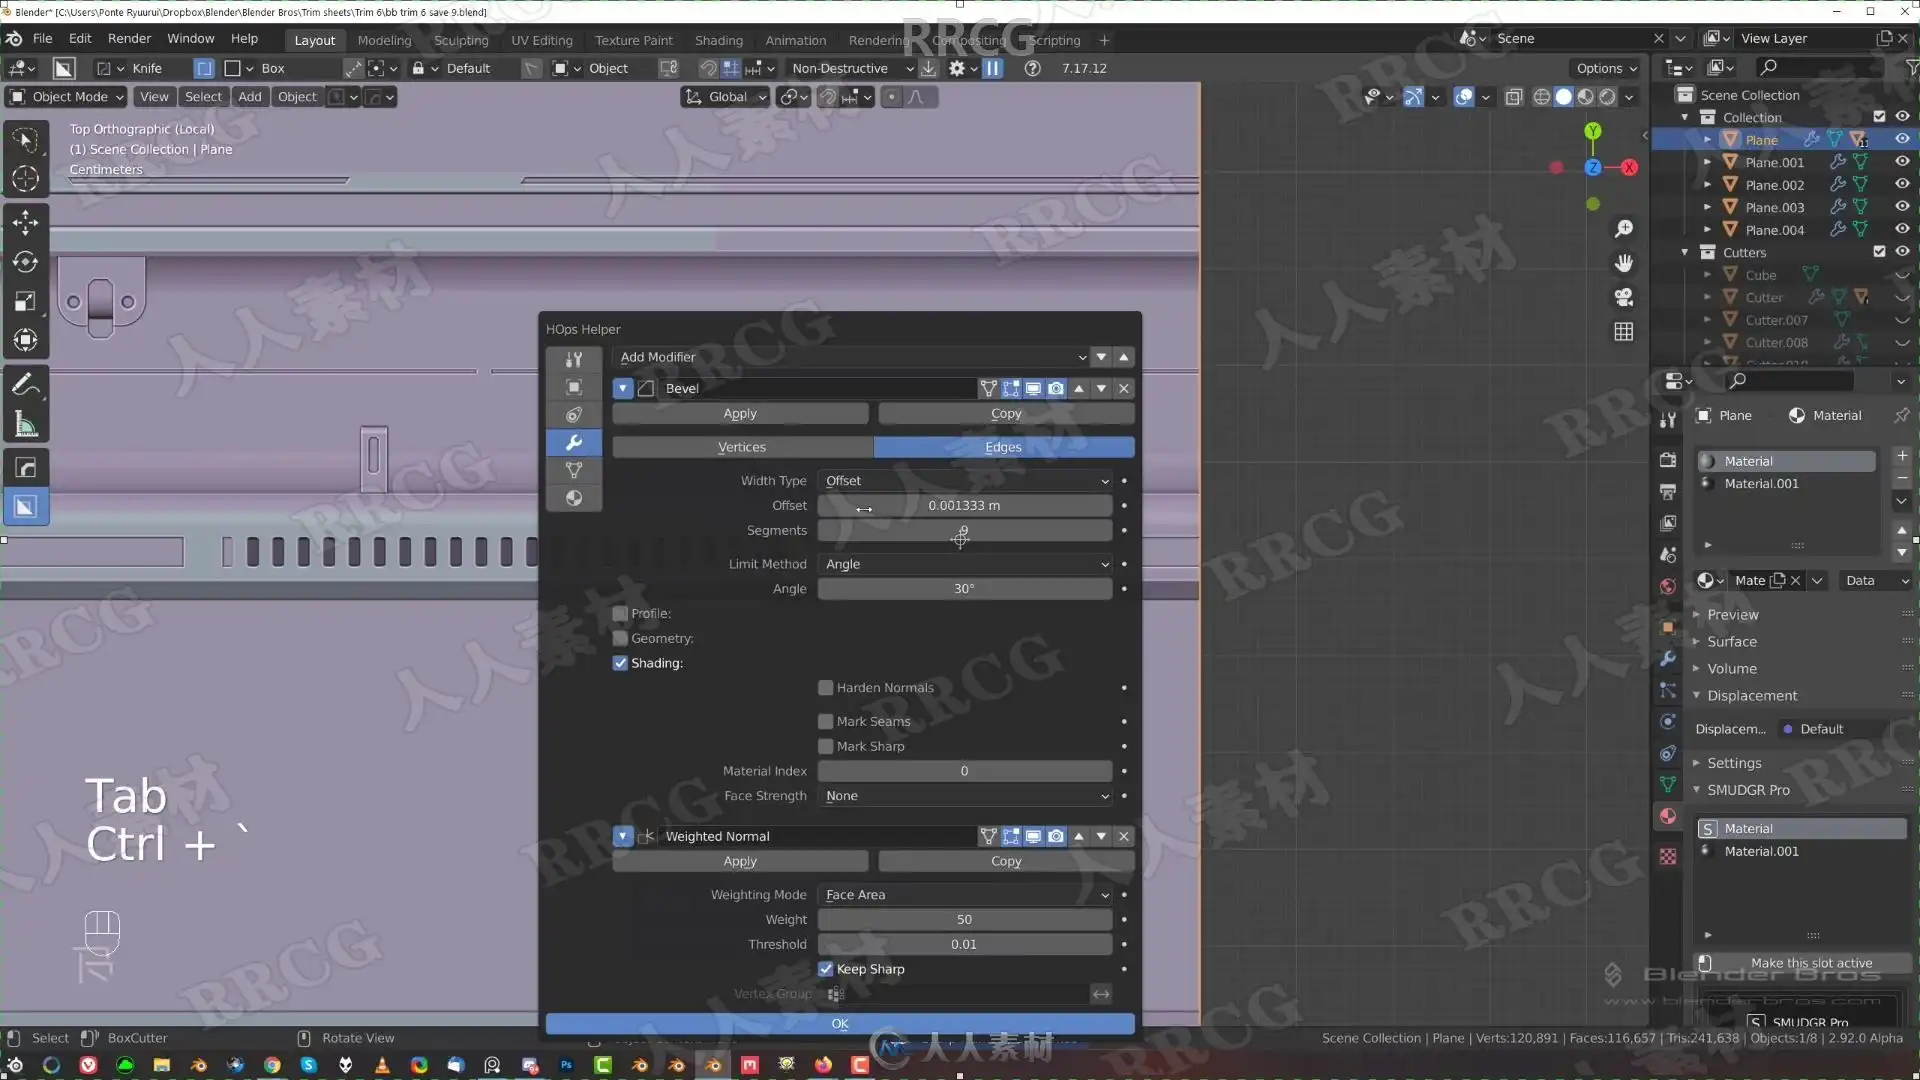1920x1080 pixels.
Task: Click Apply for the Bevel modifier
Action: [740, 413]
